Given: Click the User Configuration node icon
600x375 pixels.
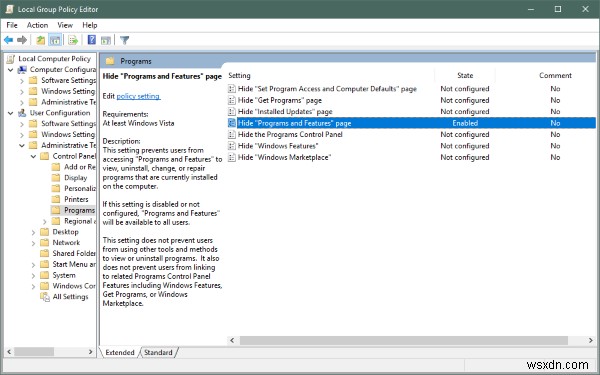Looking at the screenshot, I should click(x=23, y=113).
